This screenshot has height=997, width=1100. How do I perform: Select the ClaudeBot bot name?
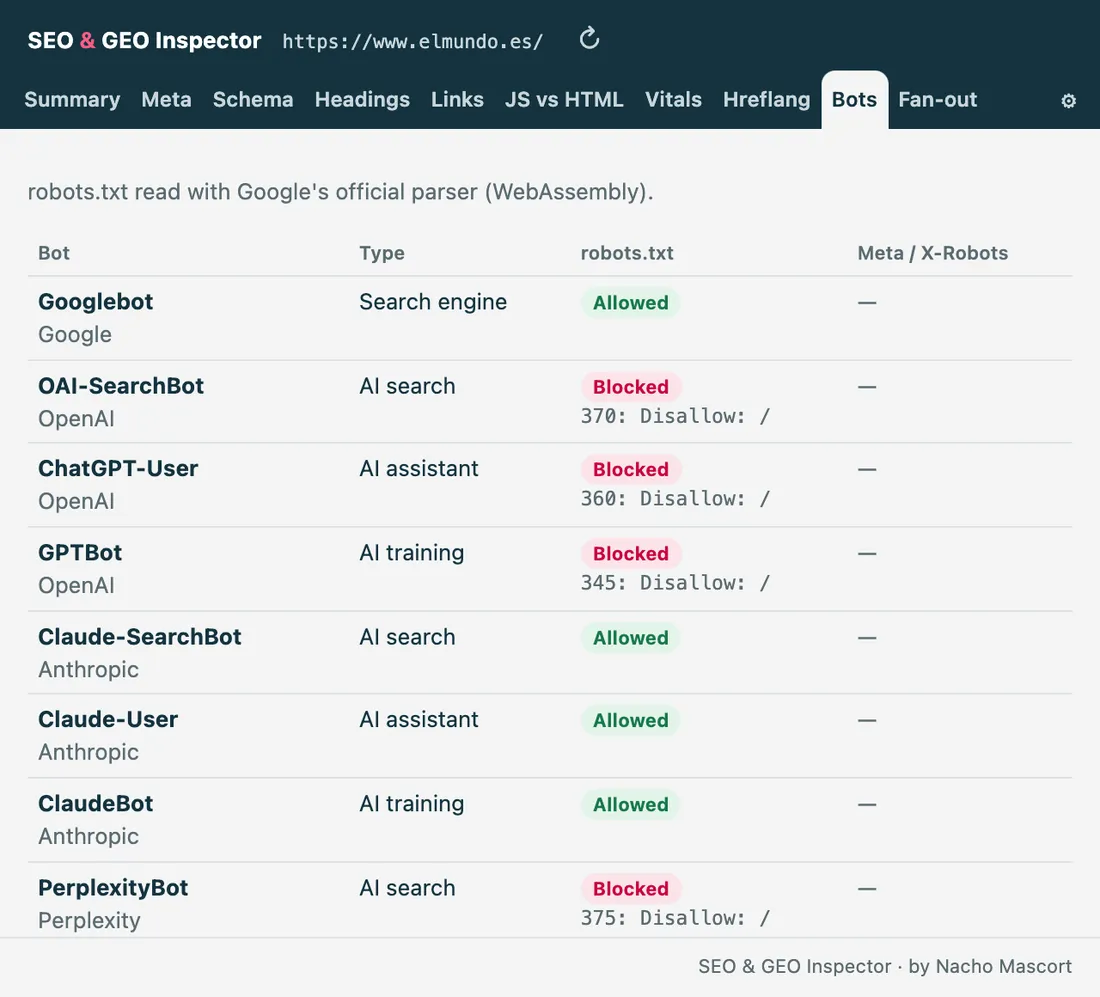pos(95,803)
